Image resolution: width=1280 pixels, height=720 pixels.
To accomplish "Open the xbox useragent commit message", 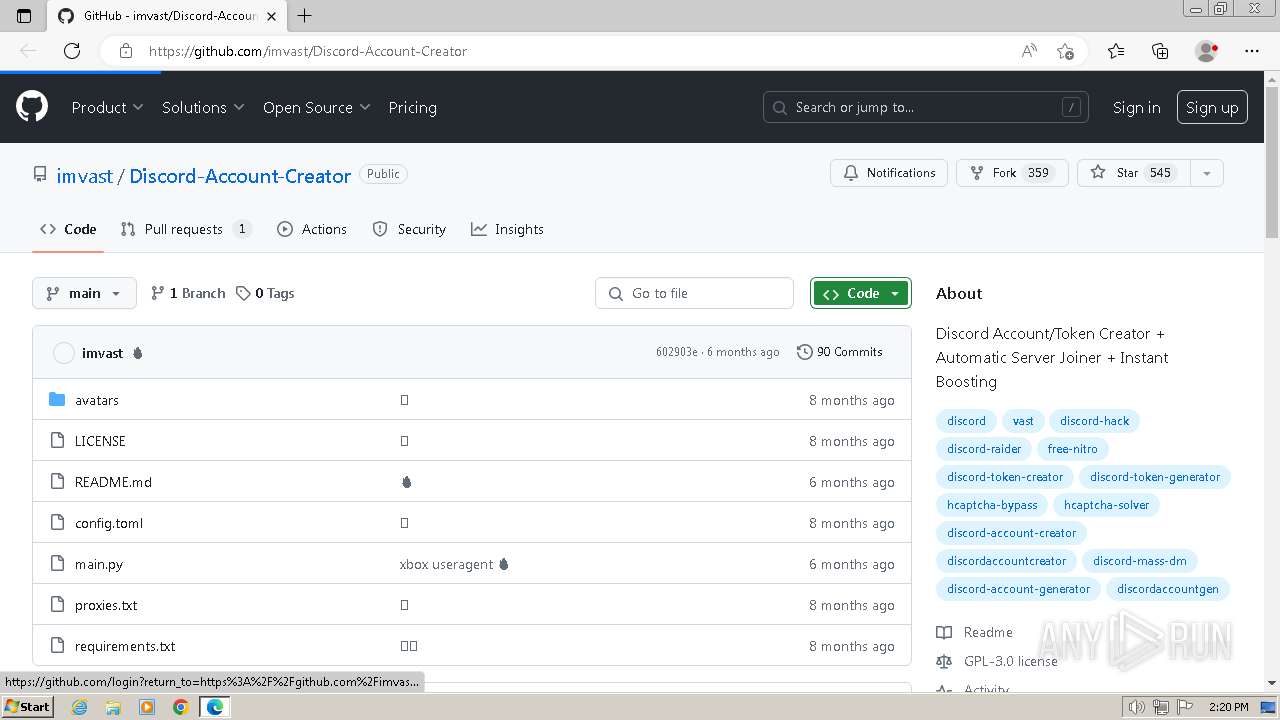I will [x=446, y=564].
